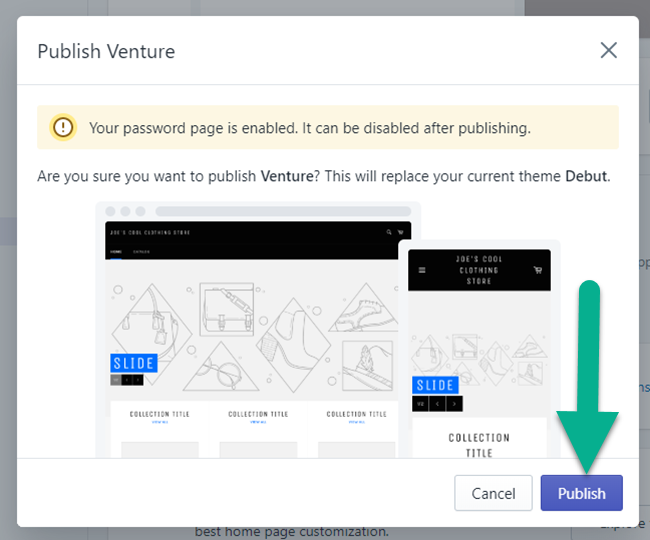Screen dimensions: 650x540
Task: Click the cart icon in mobile preview
Action: (x=537, y=270)
